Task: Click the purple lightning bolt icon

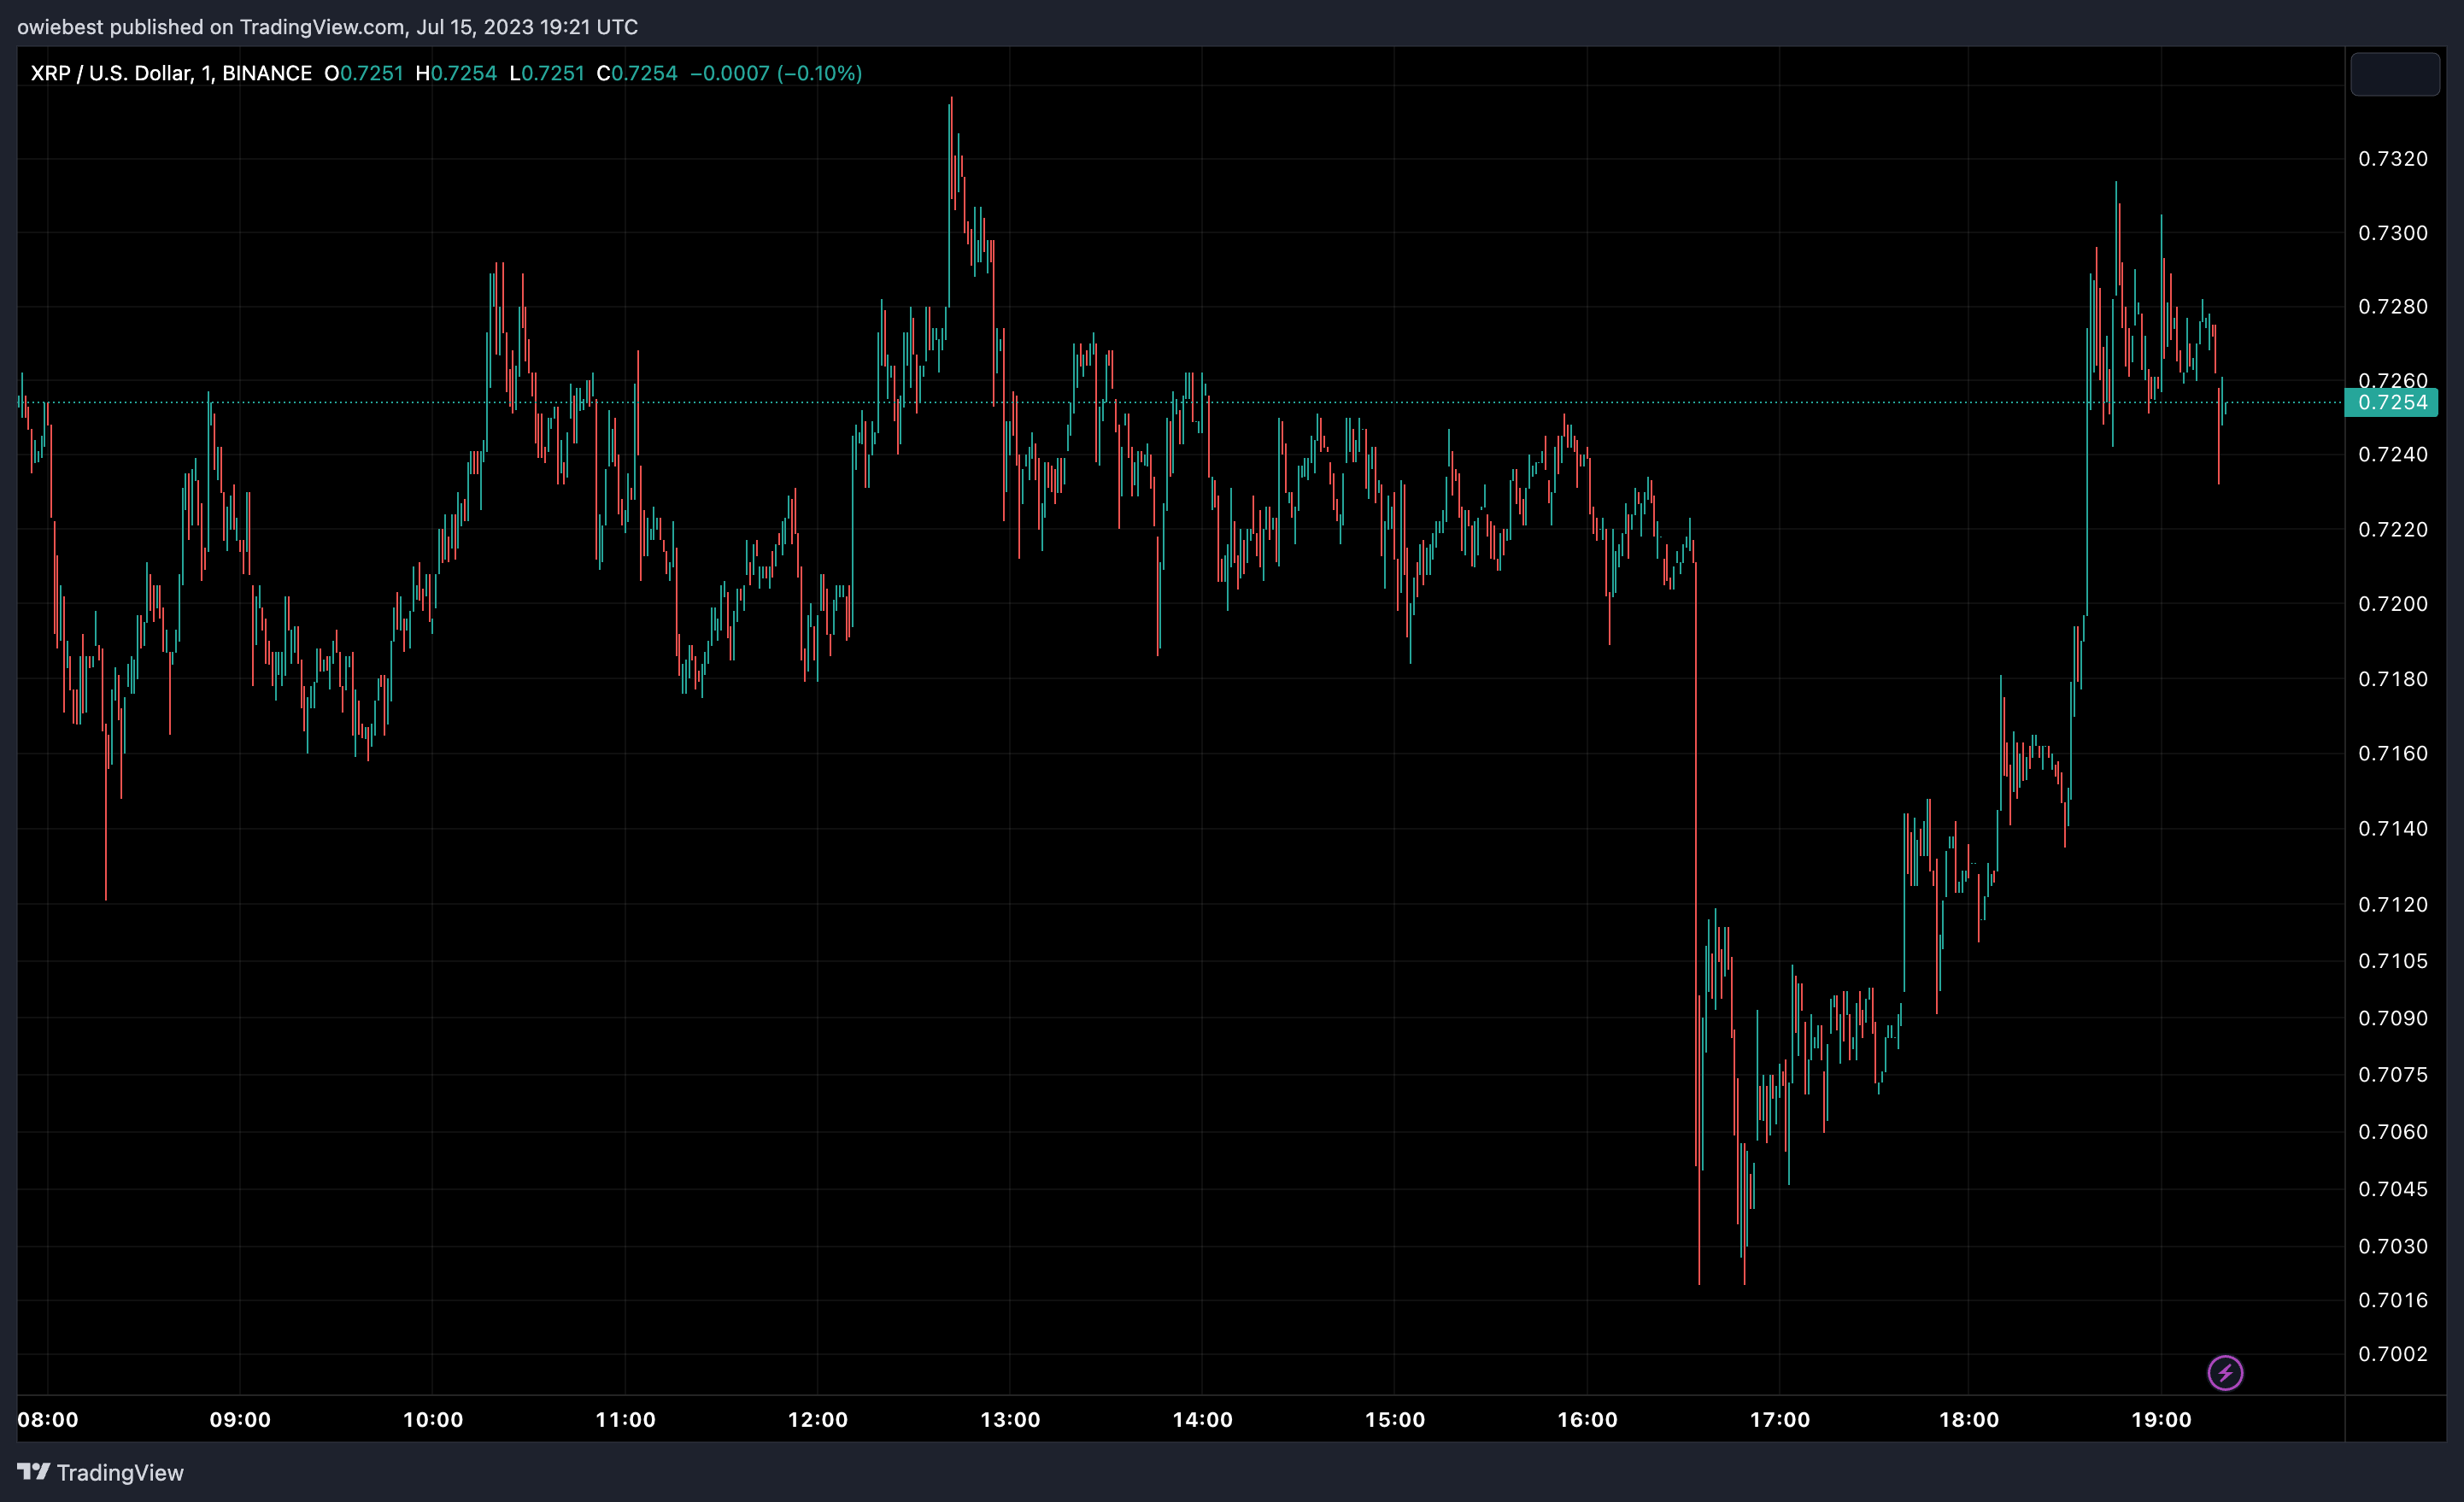Action: [2225, 1372]
